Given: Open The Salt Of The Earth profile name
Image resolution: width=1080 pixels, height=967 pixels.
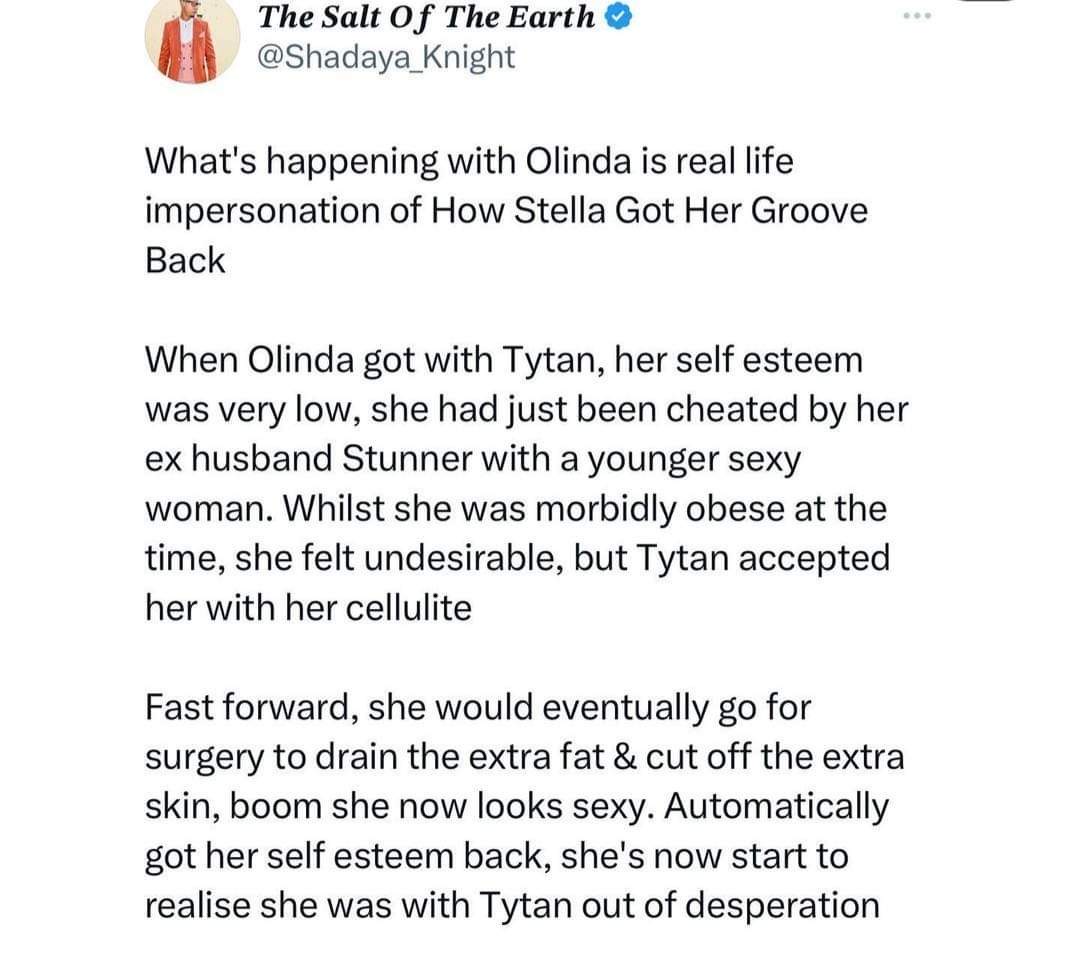Looking at the screenshot, I should pyautogui.click(x=426, y=17).
